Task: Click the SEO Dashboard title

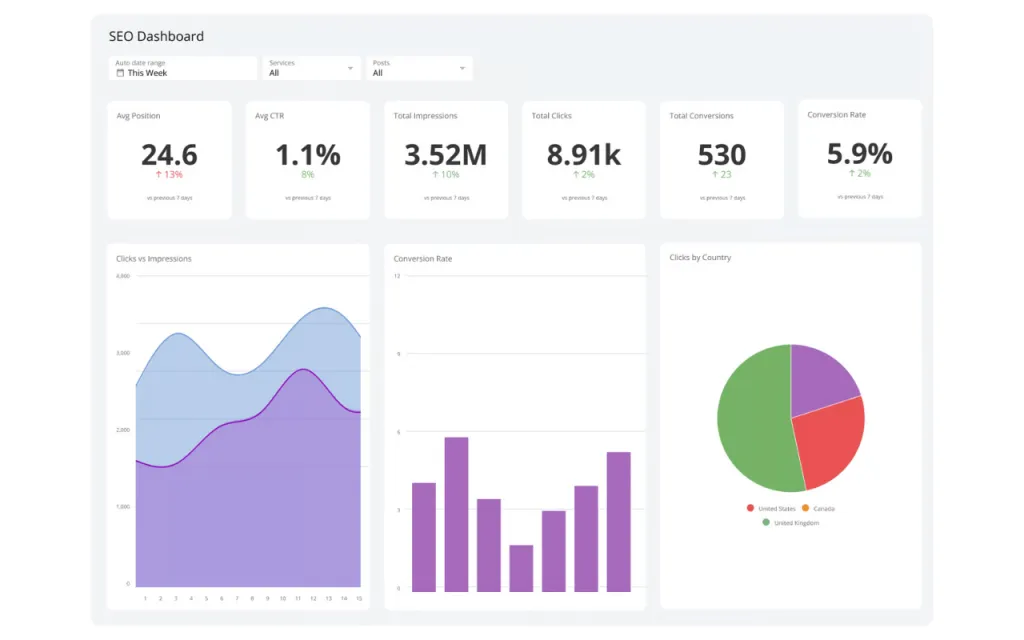Action: (156, 37)
